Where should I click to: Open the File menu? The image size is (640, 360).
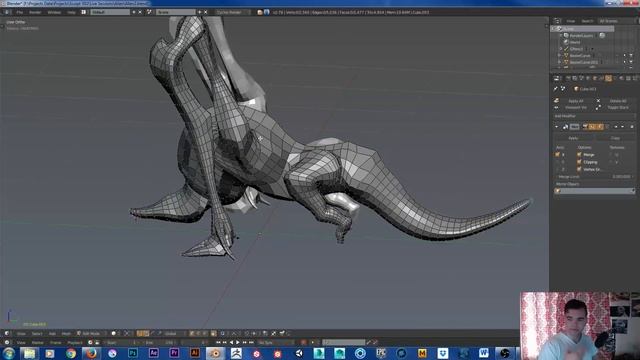click(x=20, y=12)
